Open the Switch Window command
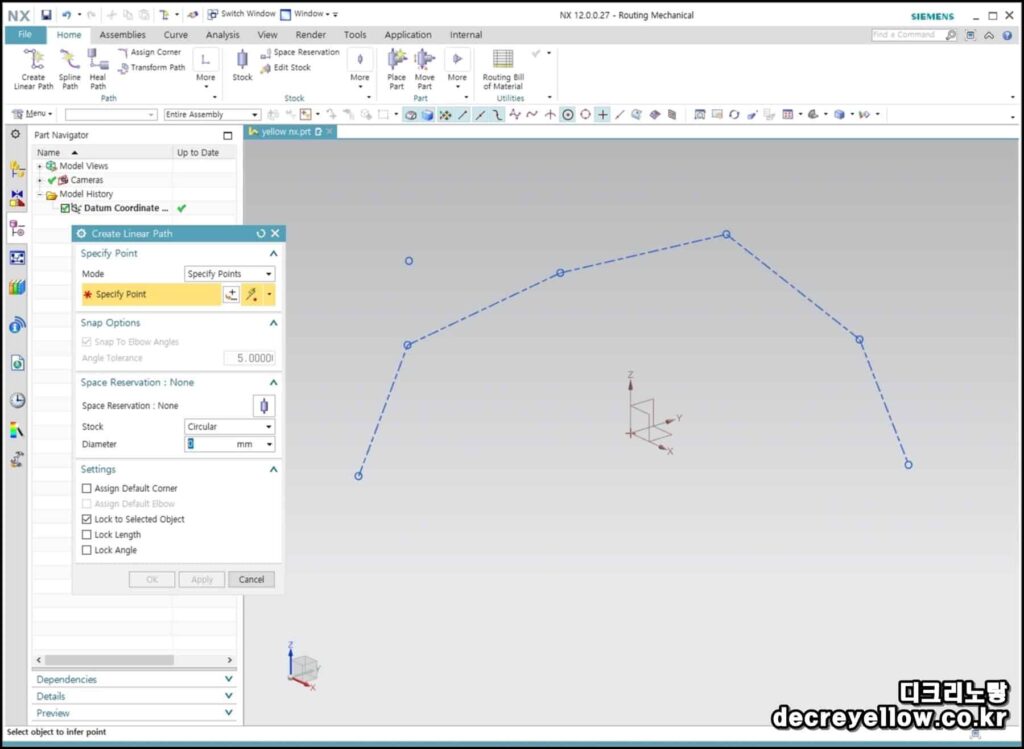Image resolution: width=1024 pixels, height=749 pixels. coord(242,14)
